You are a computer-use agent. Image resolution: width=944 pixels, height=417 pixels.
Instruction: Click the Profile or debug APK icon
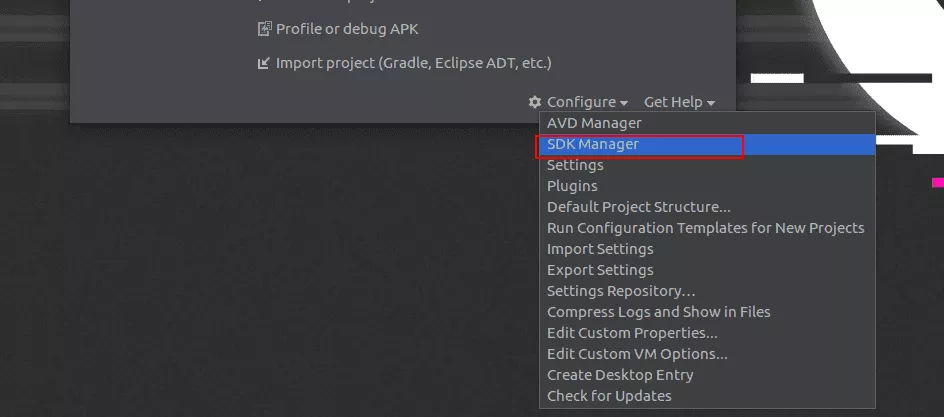click(264, 29)
